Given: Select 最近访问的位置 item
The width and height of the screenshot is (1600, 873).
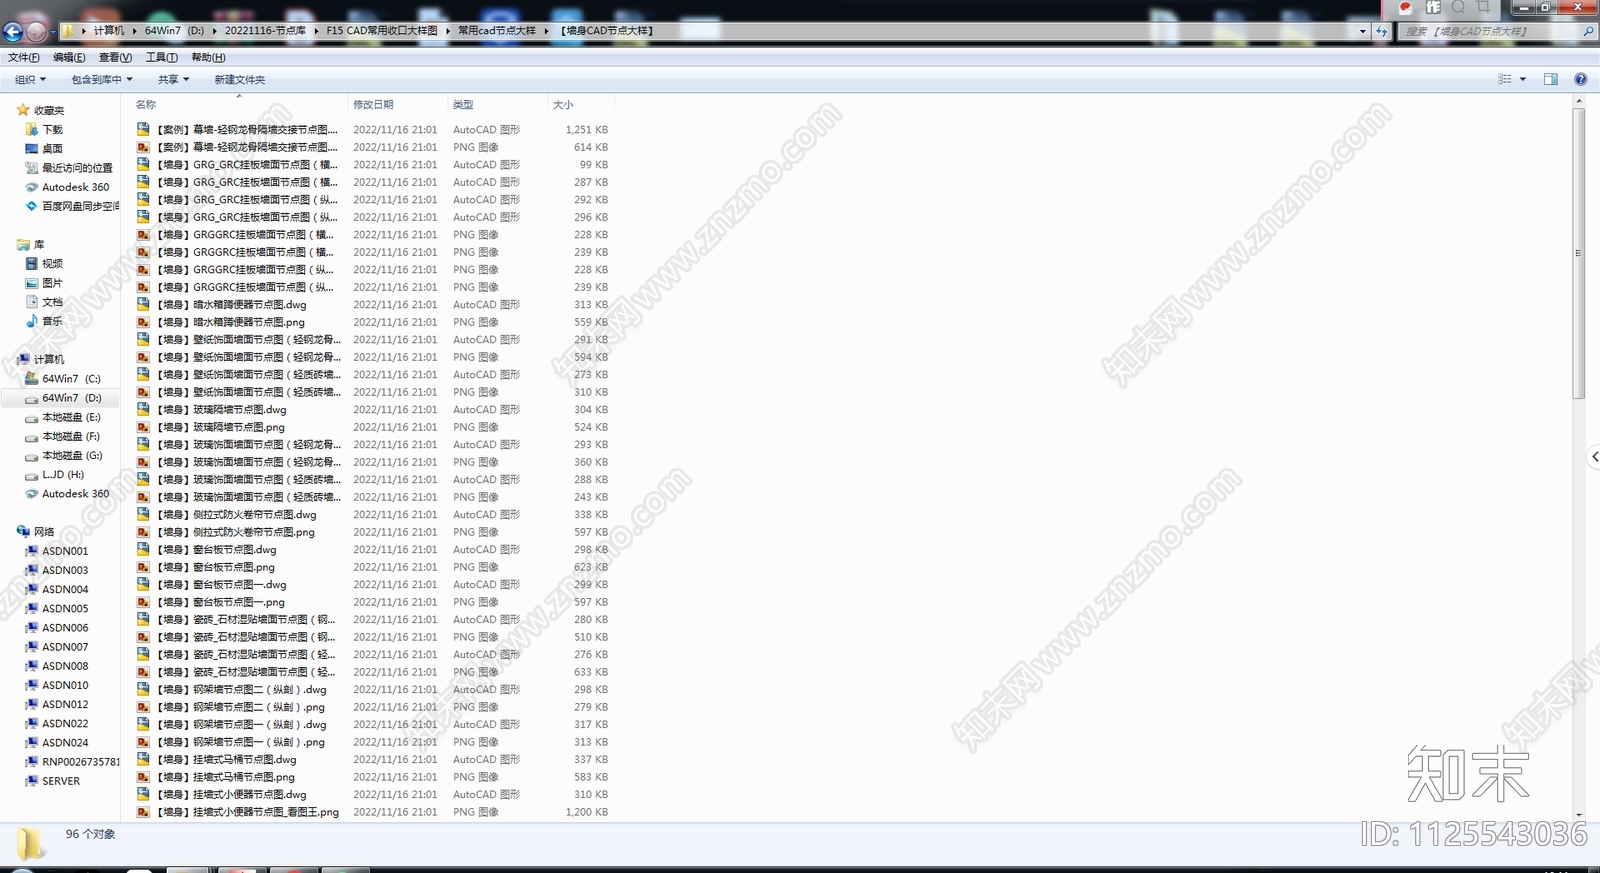Looking at the screenshot, I should 77,168.
